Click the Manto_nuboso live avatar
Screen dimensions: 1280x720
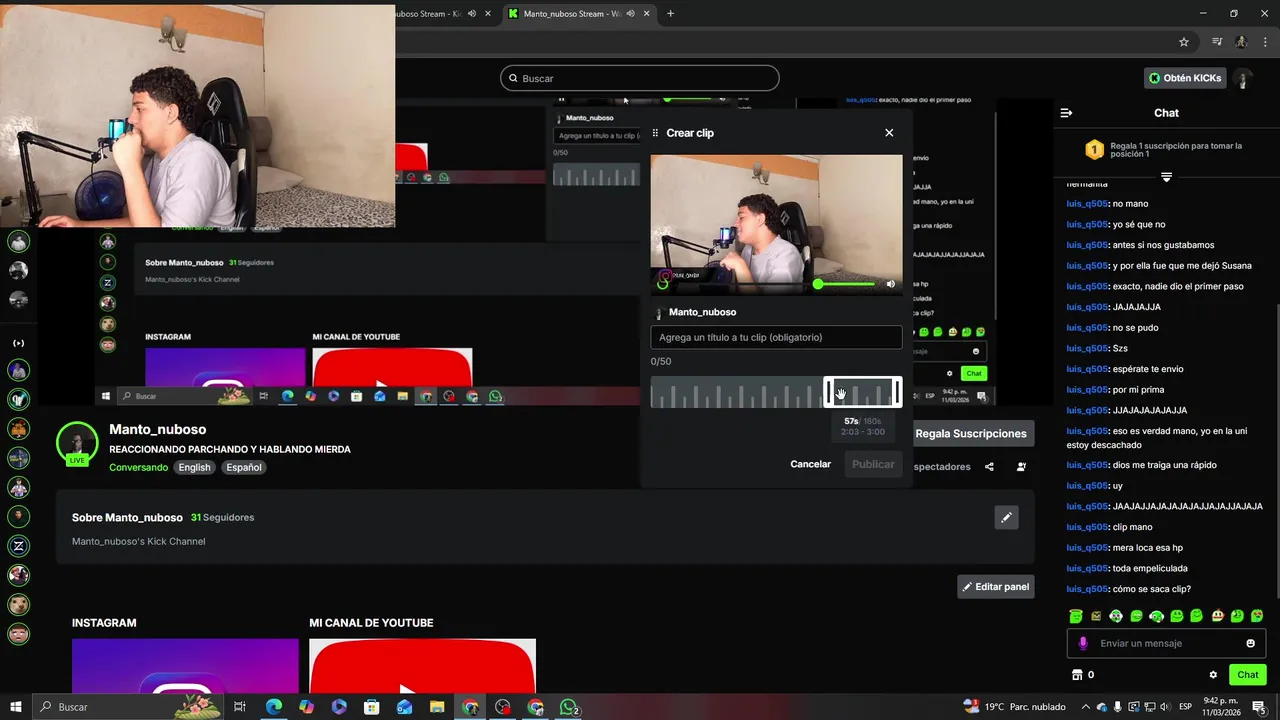[77, 443]
